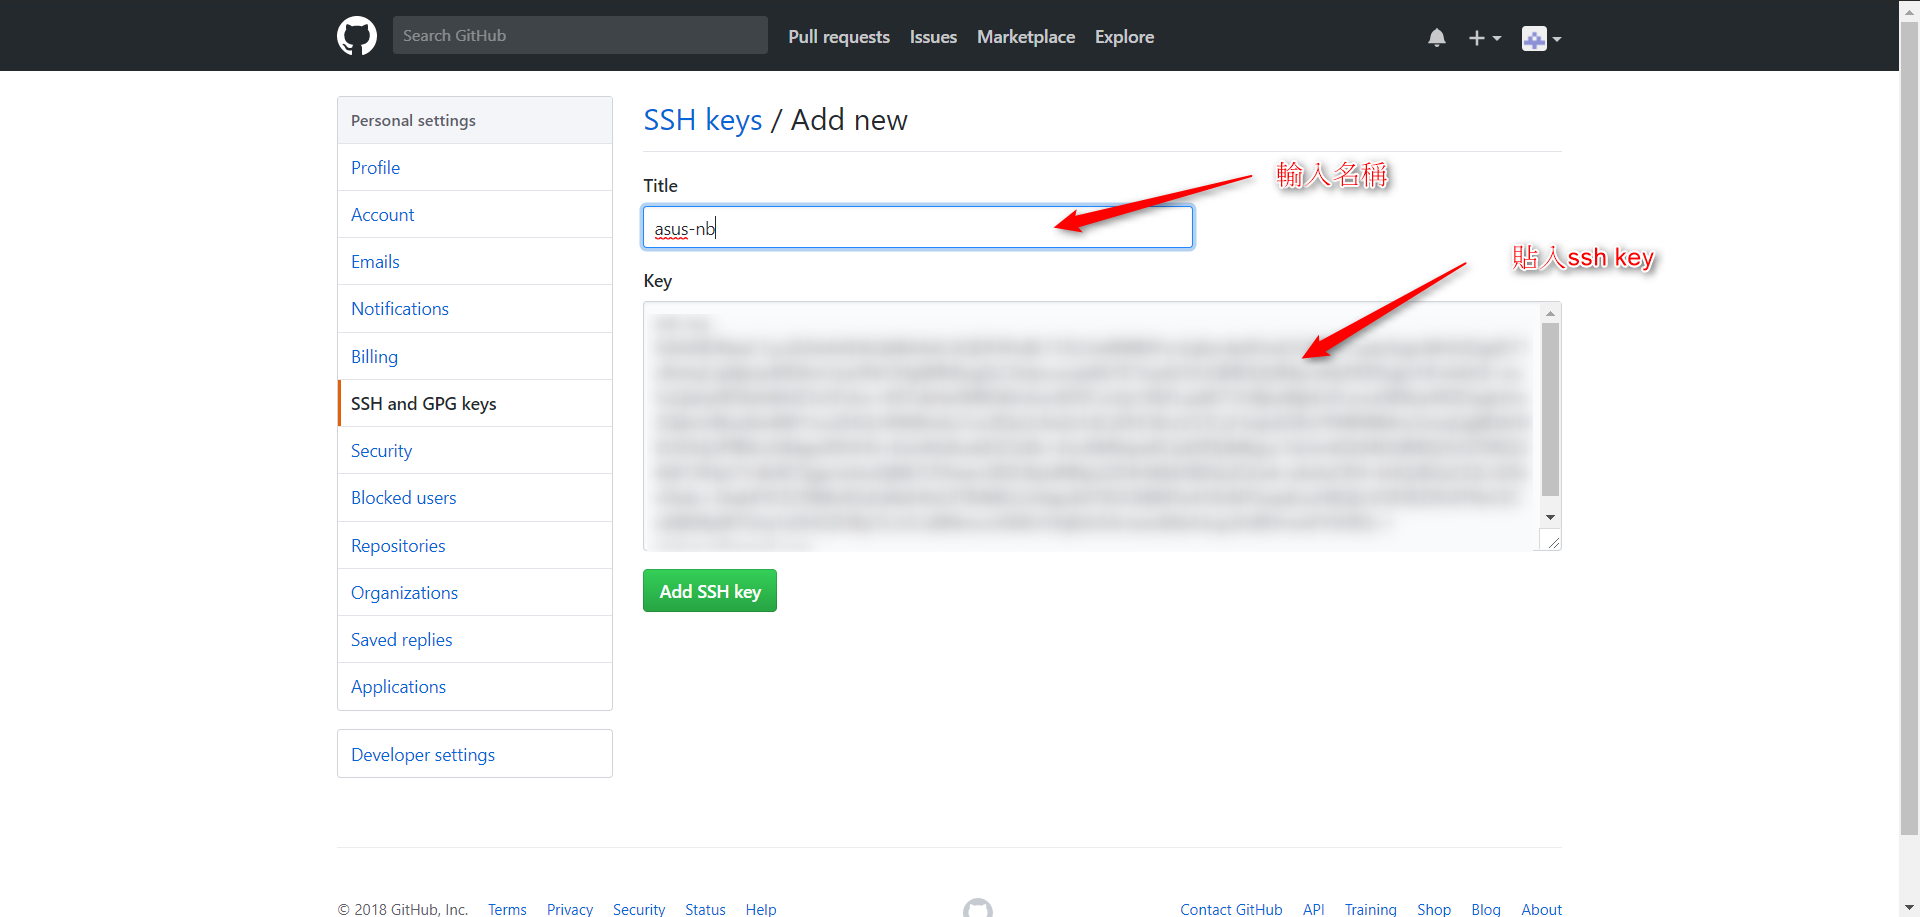Open the GitHub Octocat home logo
Screen dimensions: 1920x917
point(357,36)
